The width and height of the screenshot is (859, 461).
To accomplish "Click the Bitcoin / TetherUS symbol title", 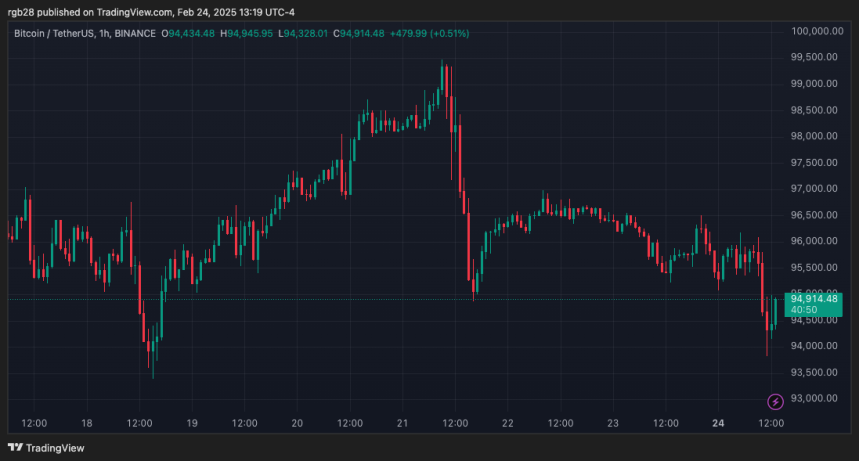I will (54, 33).
